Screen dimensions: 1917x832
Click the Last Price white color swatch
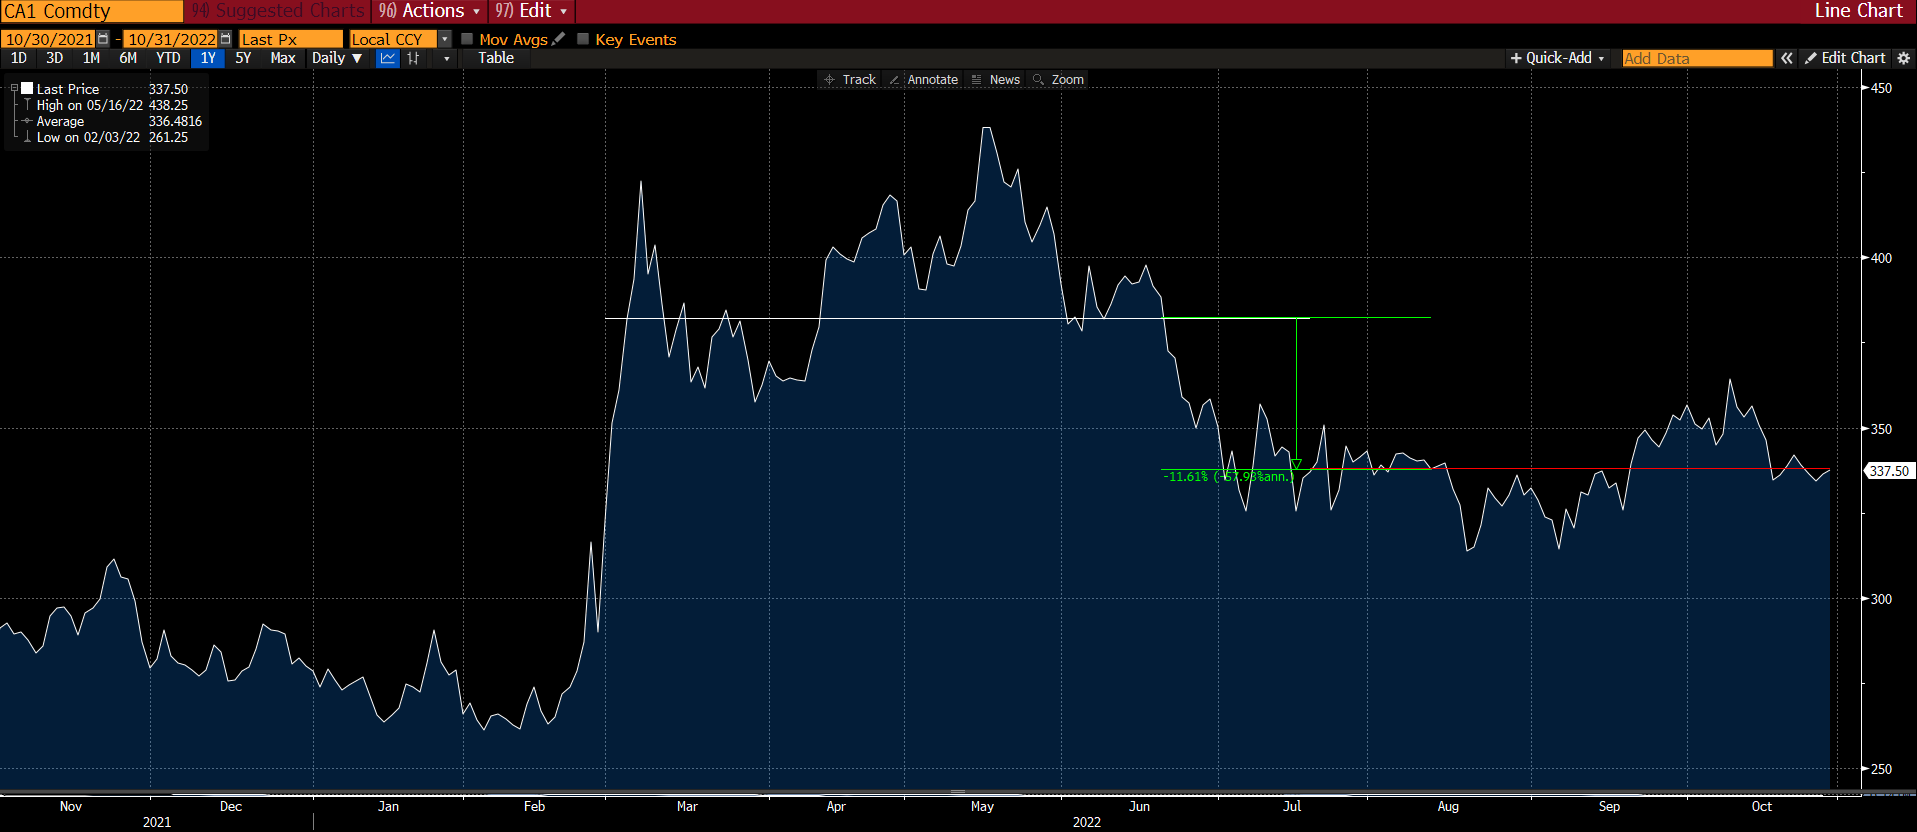[x=27, y=89]
